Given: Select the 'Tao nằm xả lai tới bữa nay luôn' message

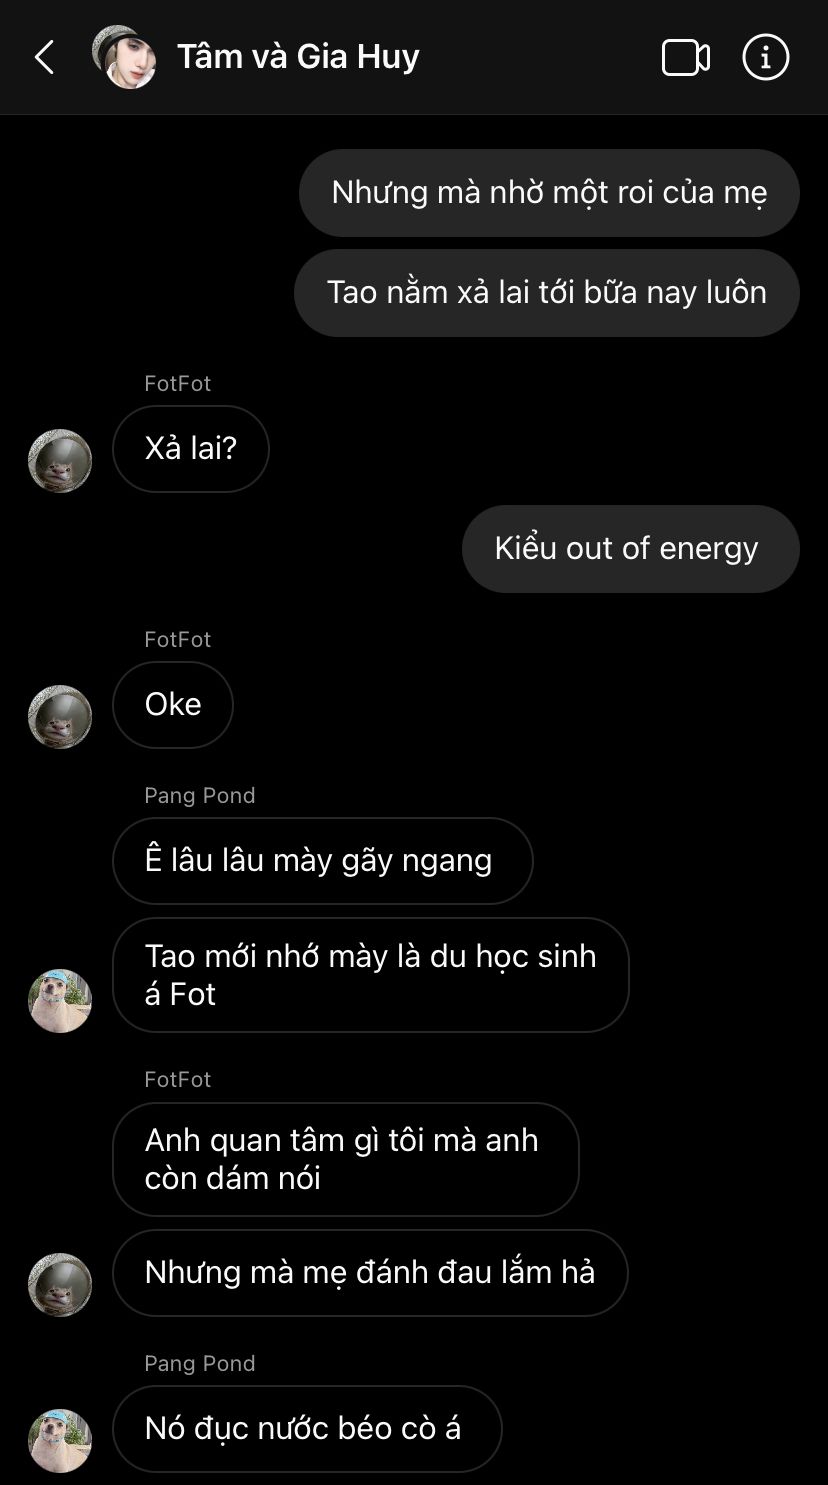Looking at the screenshot, I should point(547,293).
